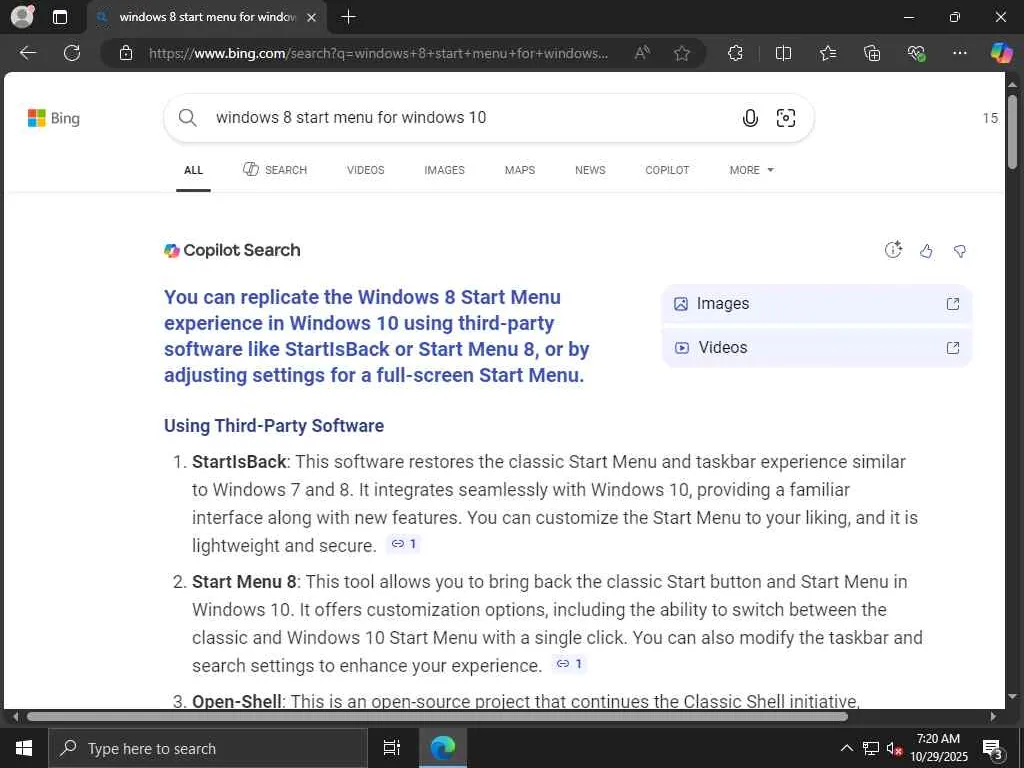Viewport: 1024px width, 768px height.
Task: Click the search magnifier icon in the Bing box
Action: click(x=187, y=118)
